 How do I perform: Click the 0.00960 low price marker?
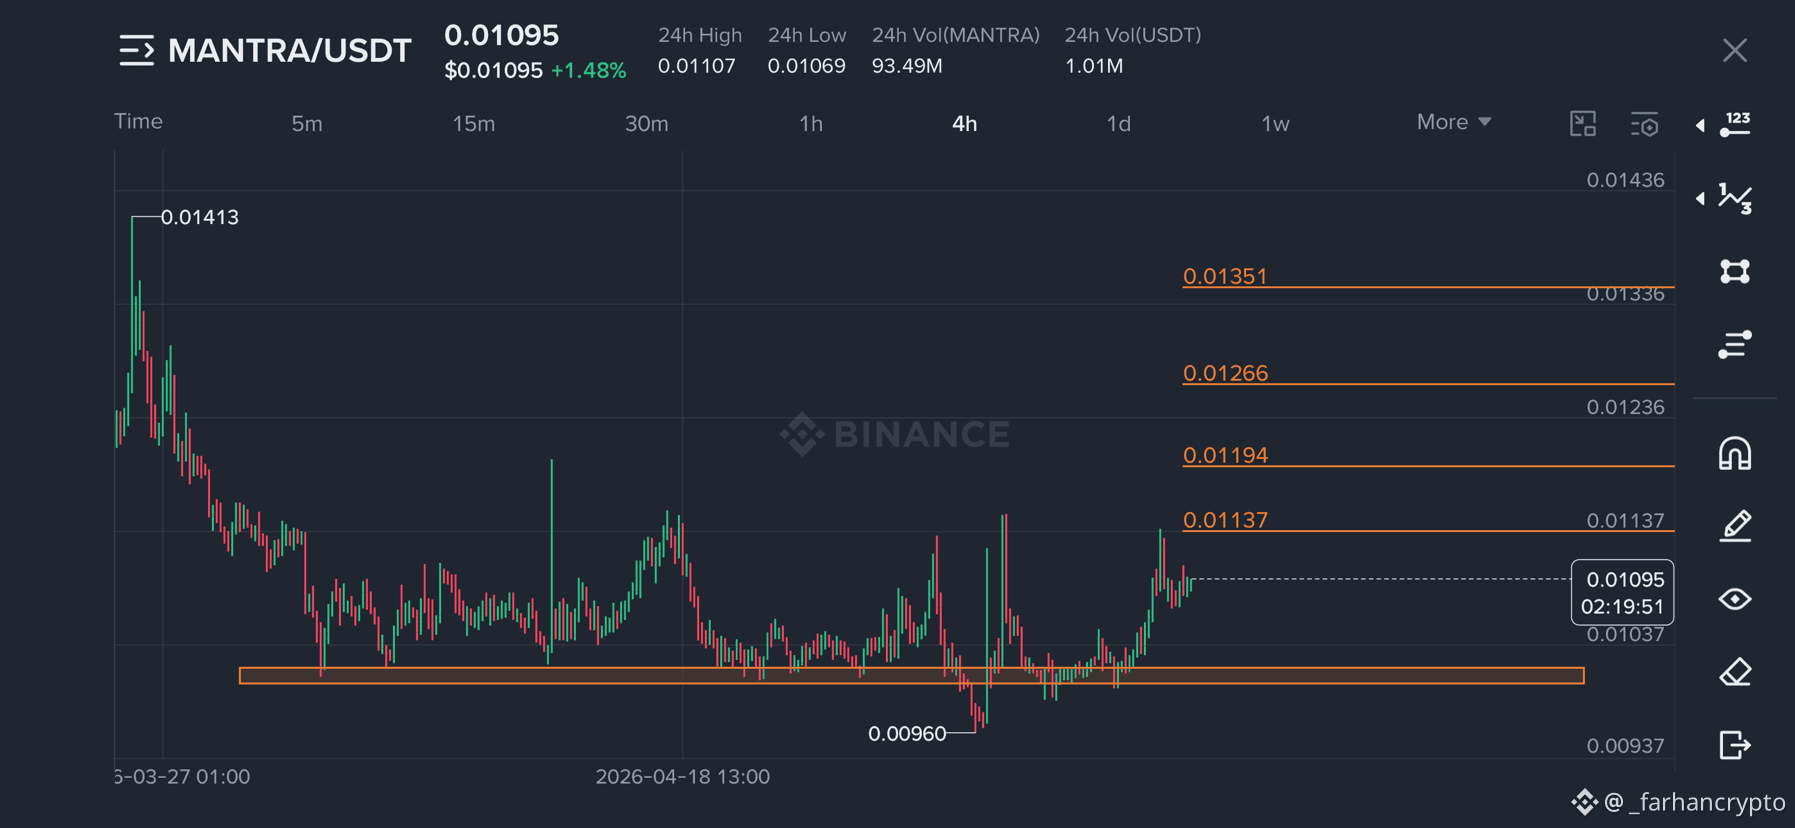[907, 734]
